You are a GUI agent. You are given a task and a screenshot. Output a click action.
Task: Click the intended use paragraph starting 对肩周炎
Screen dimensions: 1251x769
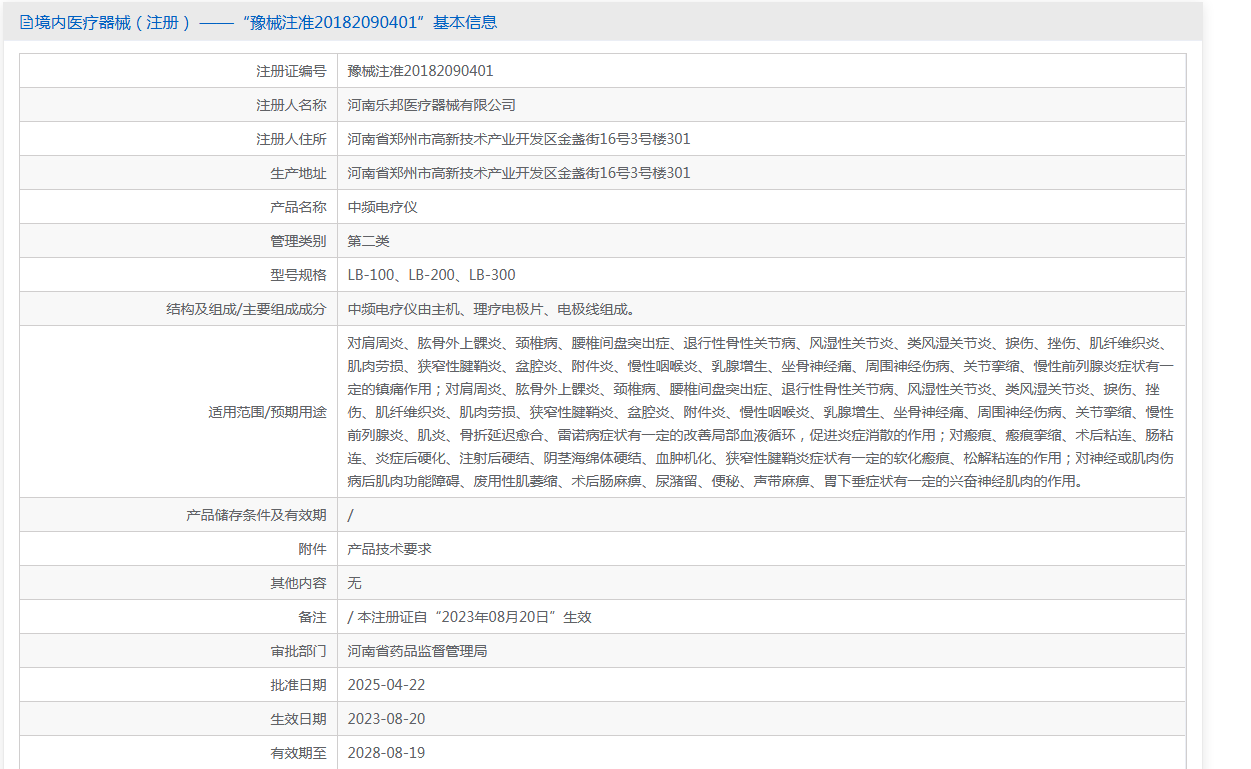[761, 412]
